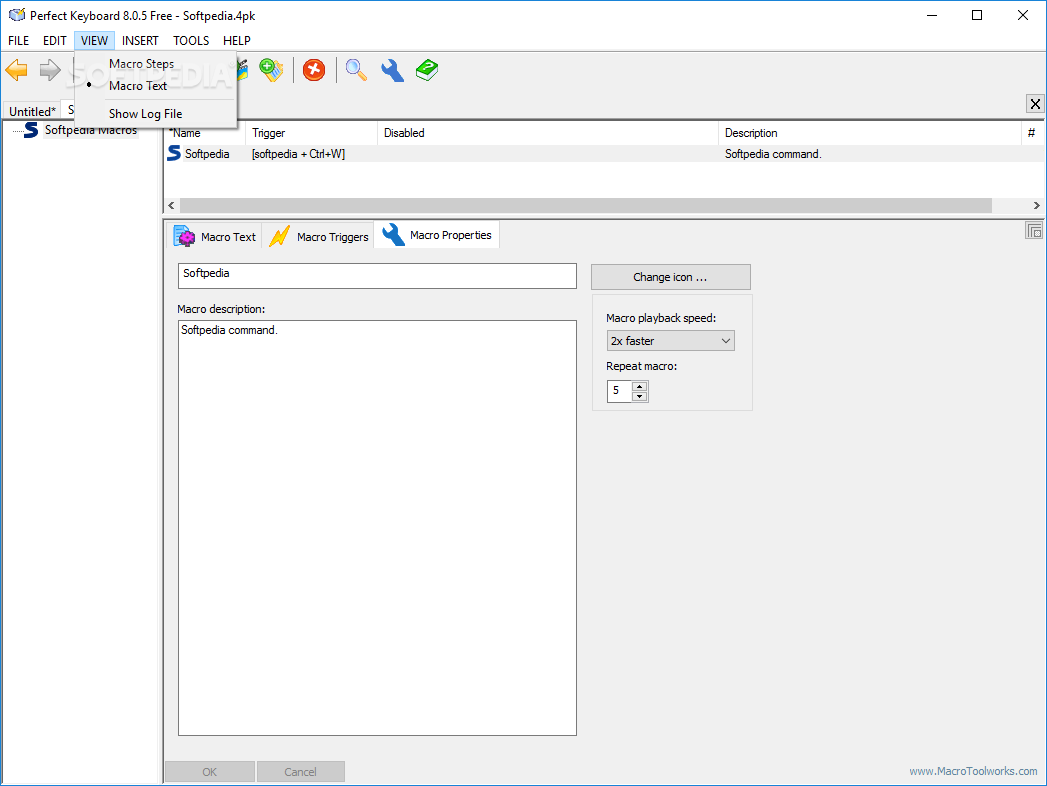Close the VIEW menu header

pos(94,41)
